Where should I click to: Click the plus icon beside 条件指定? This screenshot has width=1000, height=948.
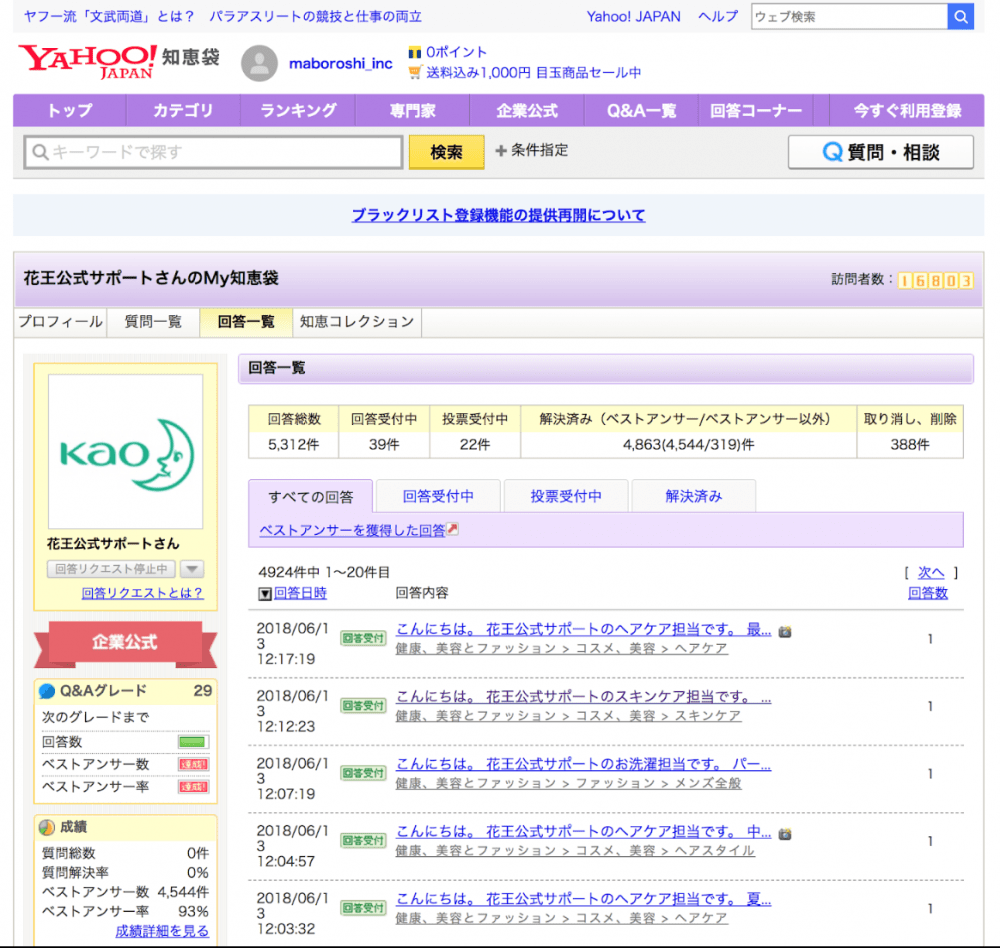501,151
